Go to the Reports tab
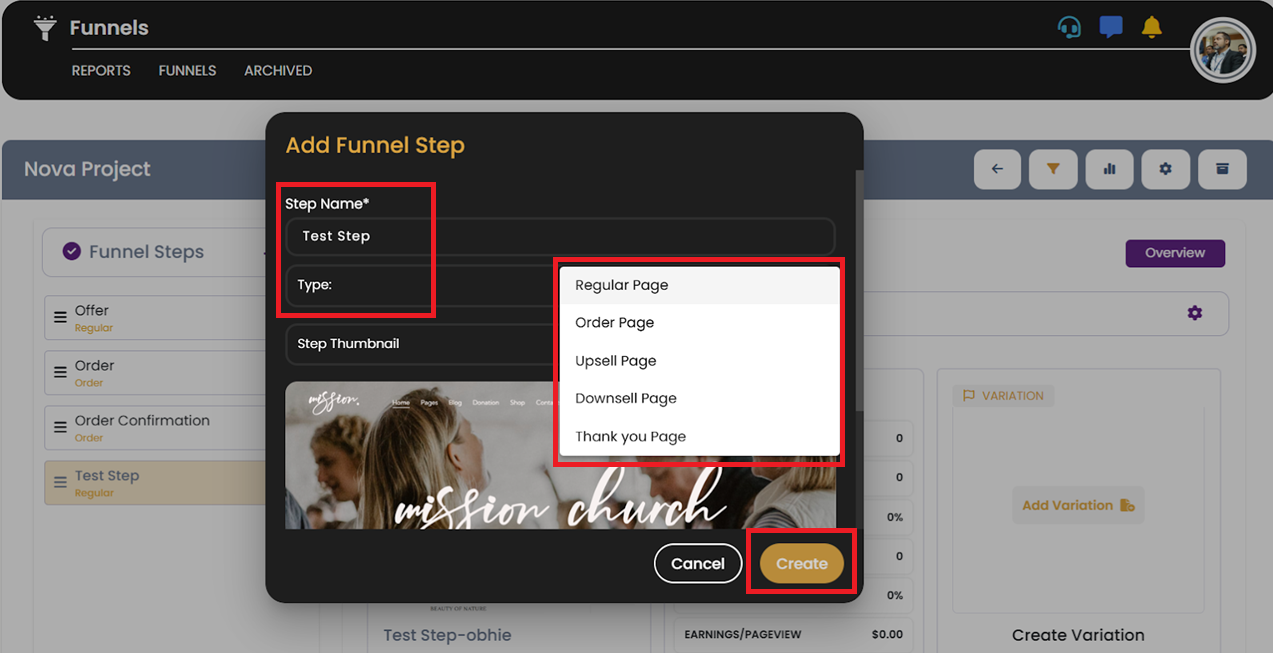1273x653 pixels. [x=101, y=71]
